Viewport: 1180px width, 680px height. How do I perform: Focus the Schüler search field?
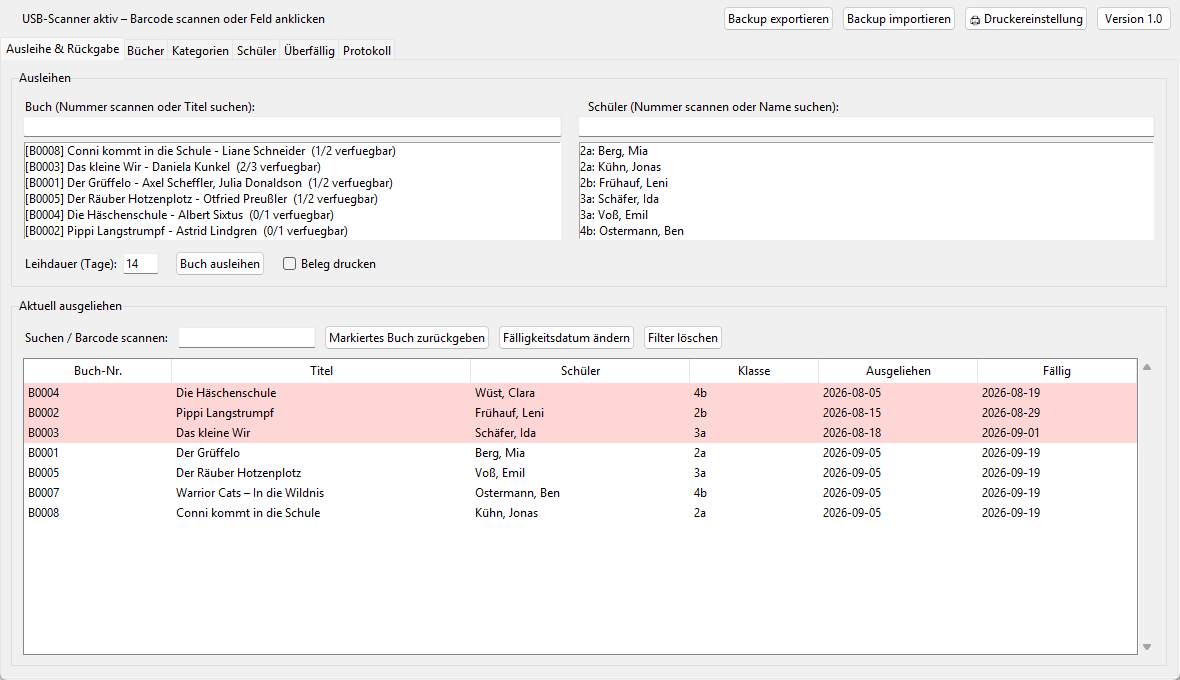[866, 126]
